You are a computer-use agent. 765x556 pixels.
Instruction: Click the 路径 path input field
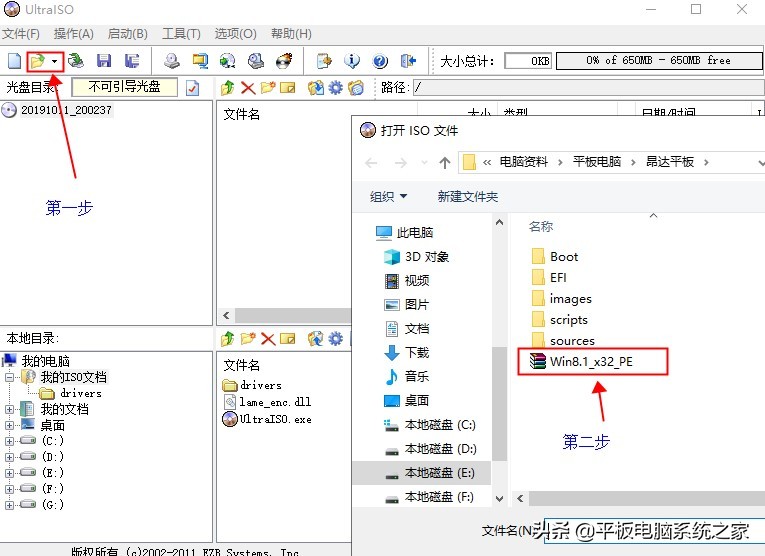coord(588,88)
